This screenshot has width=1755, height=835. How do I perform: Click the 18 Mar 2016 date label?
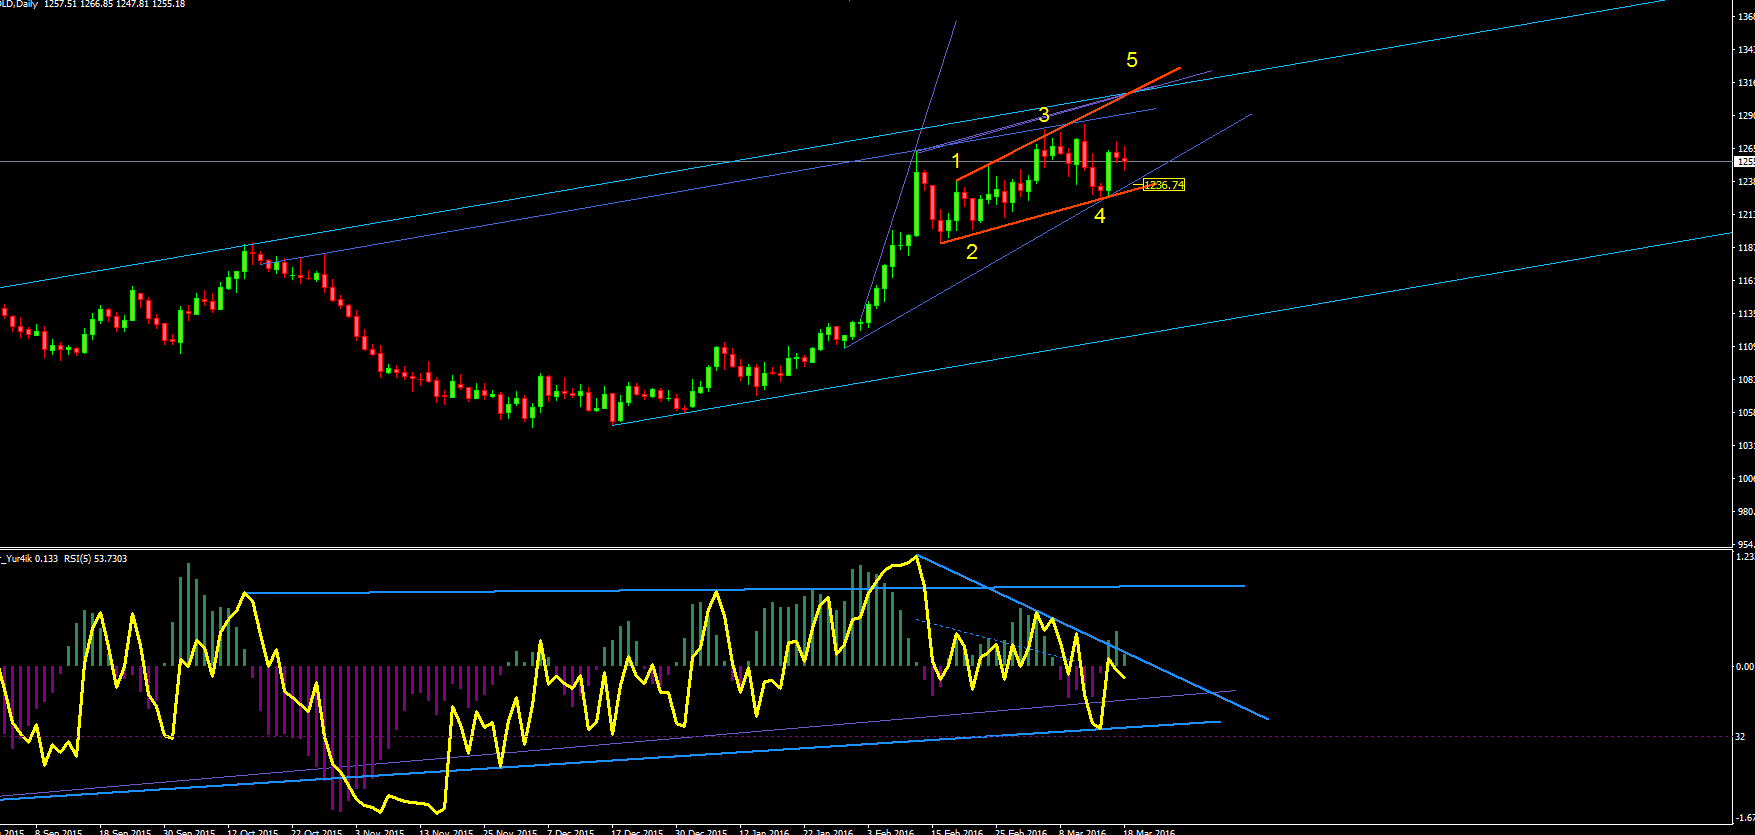tap(1149, 831)
